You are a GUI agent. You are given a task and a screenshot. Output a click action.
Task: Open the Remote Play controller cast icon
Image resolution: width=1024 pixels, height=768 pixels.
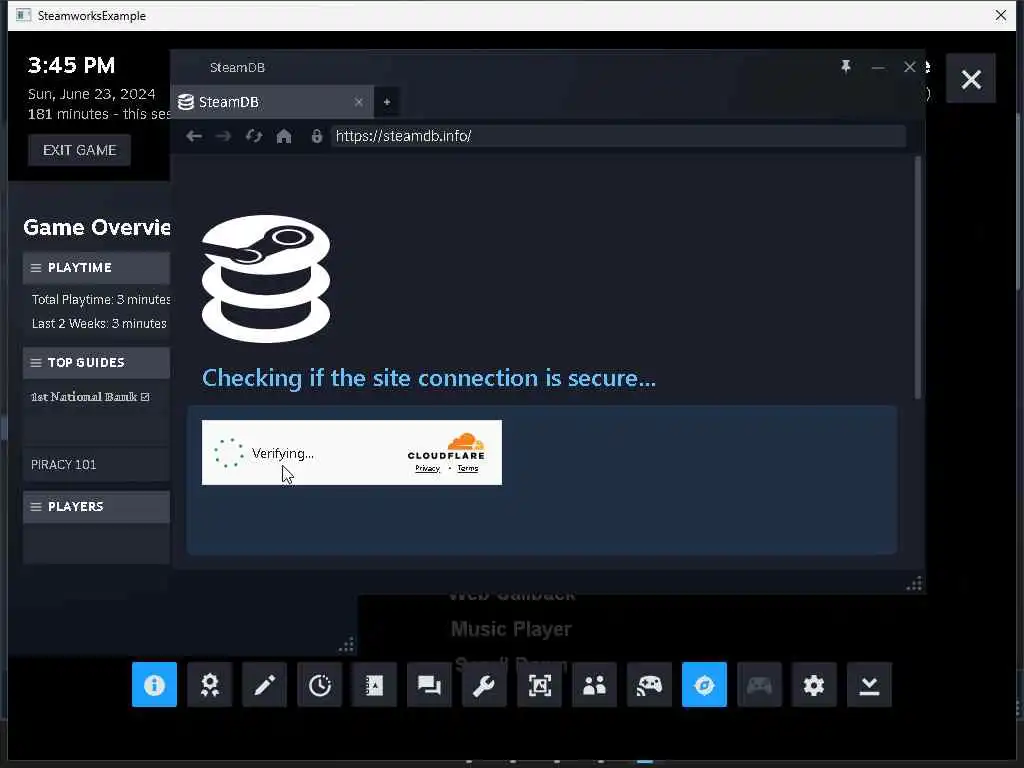[649, 684]
